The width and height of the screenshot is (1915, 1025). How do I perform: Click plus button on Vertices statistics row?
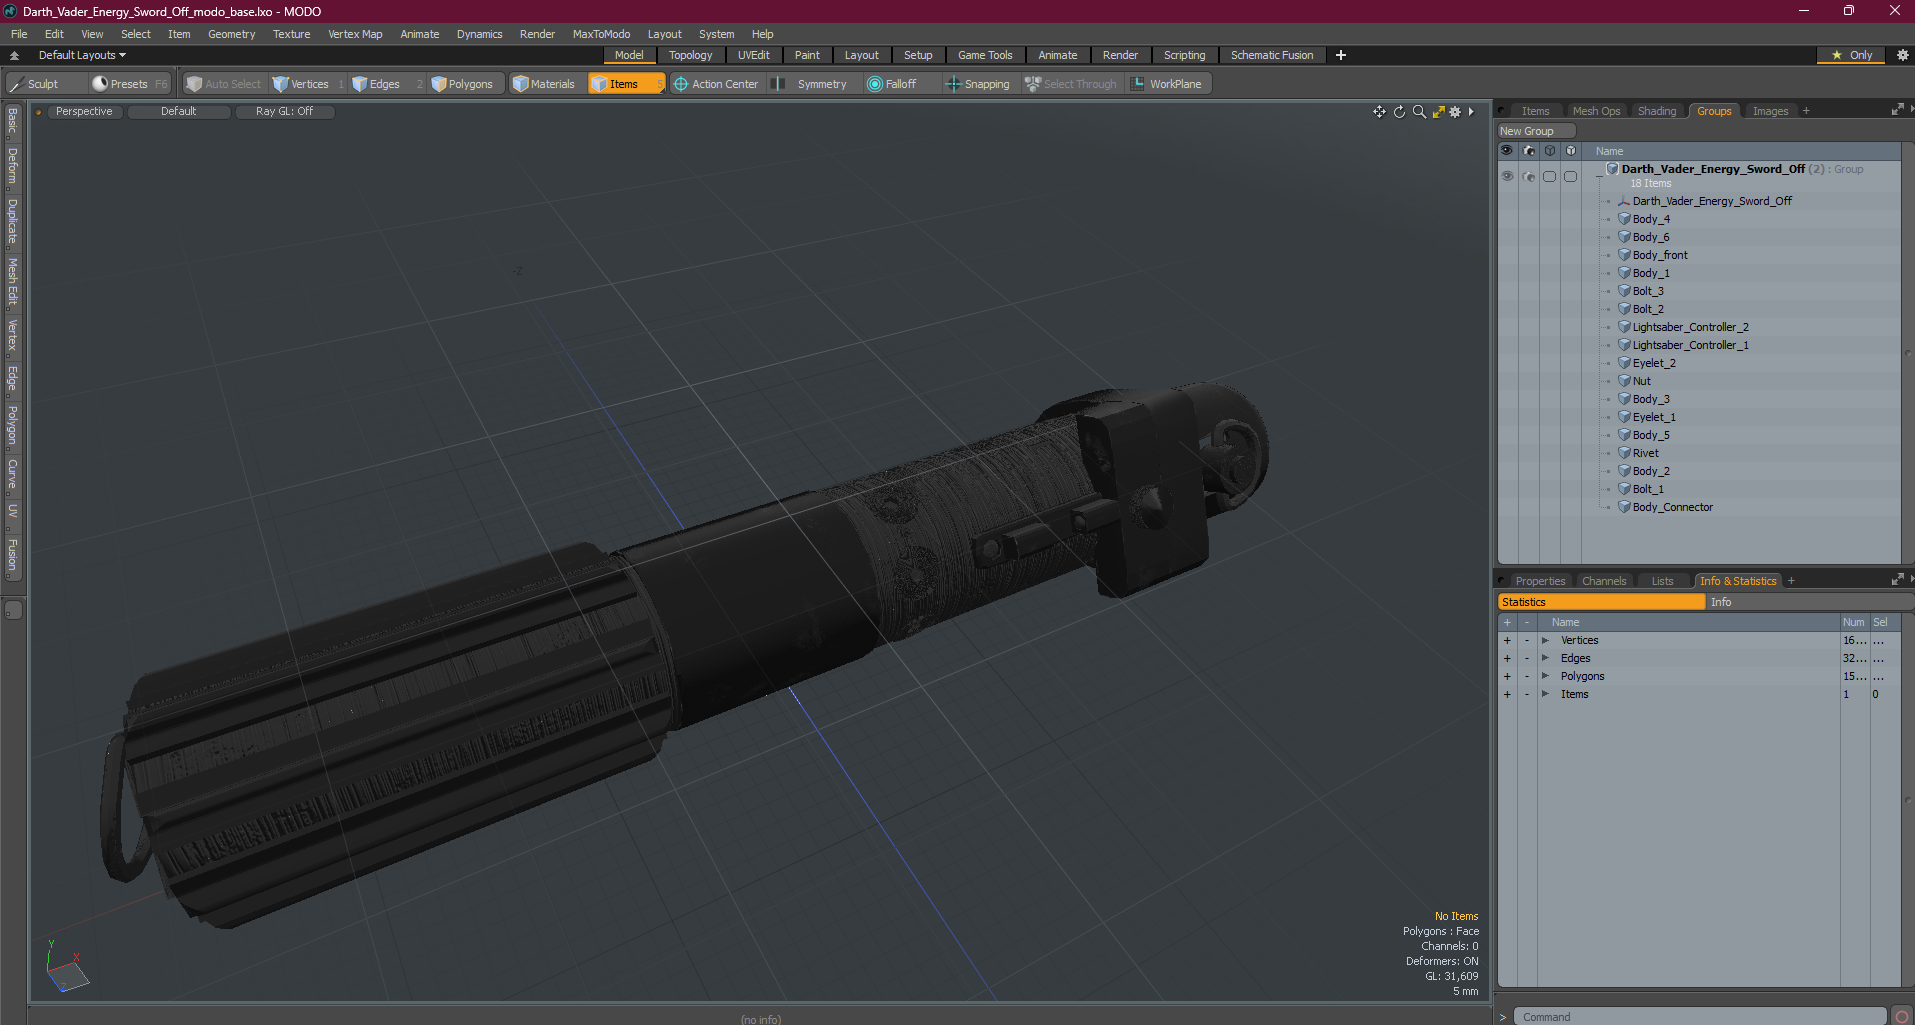click(x=1507, y=640)
